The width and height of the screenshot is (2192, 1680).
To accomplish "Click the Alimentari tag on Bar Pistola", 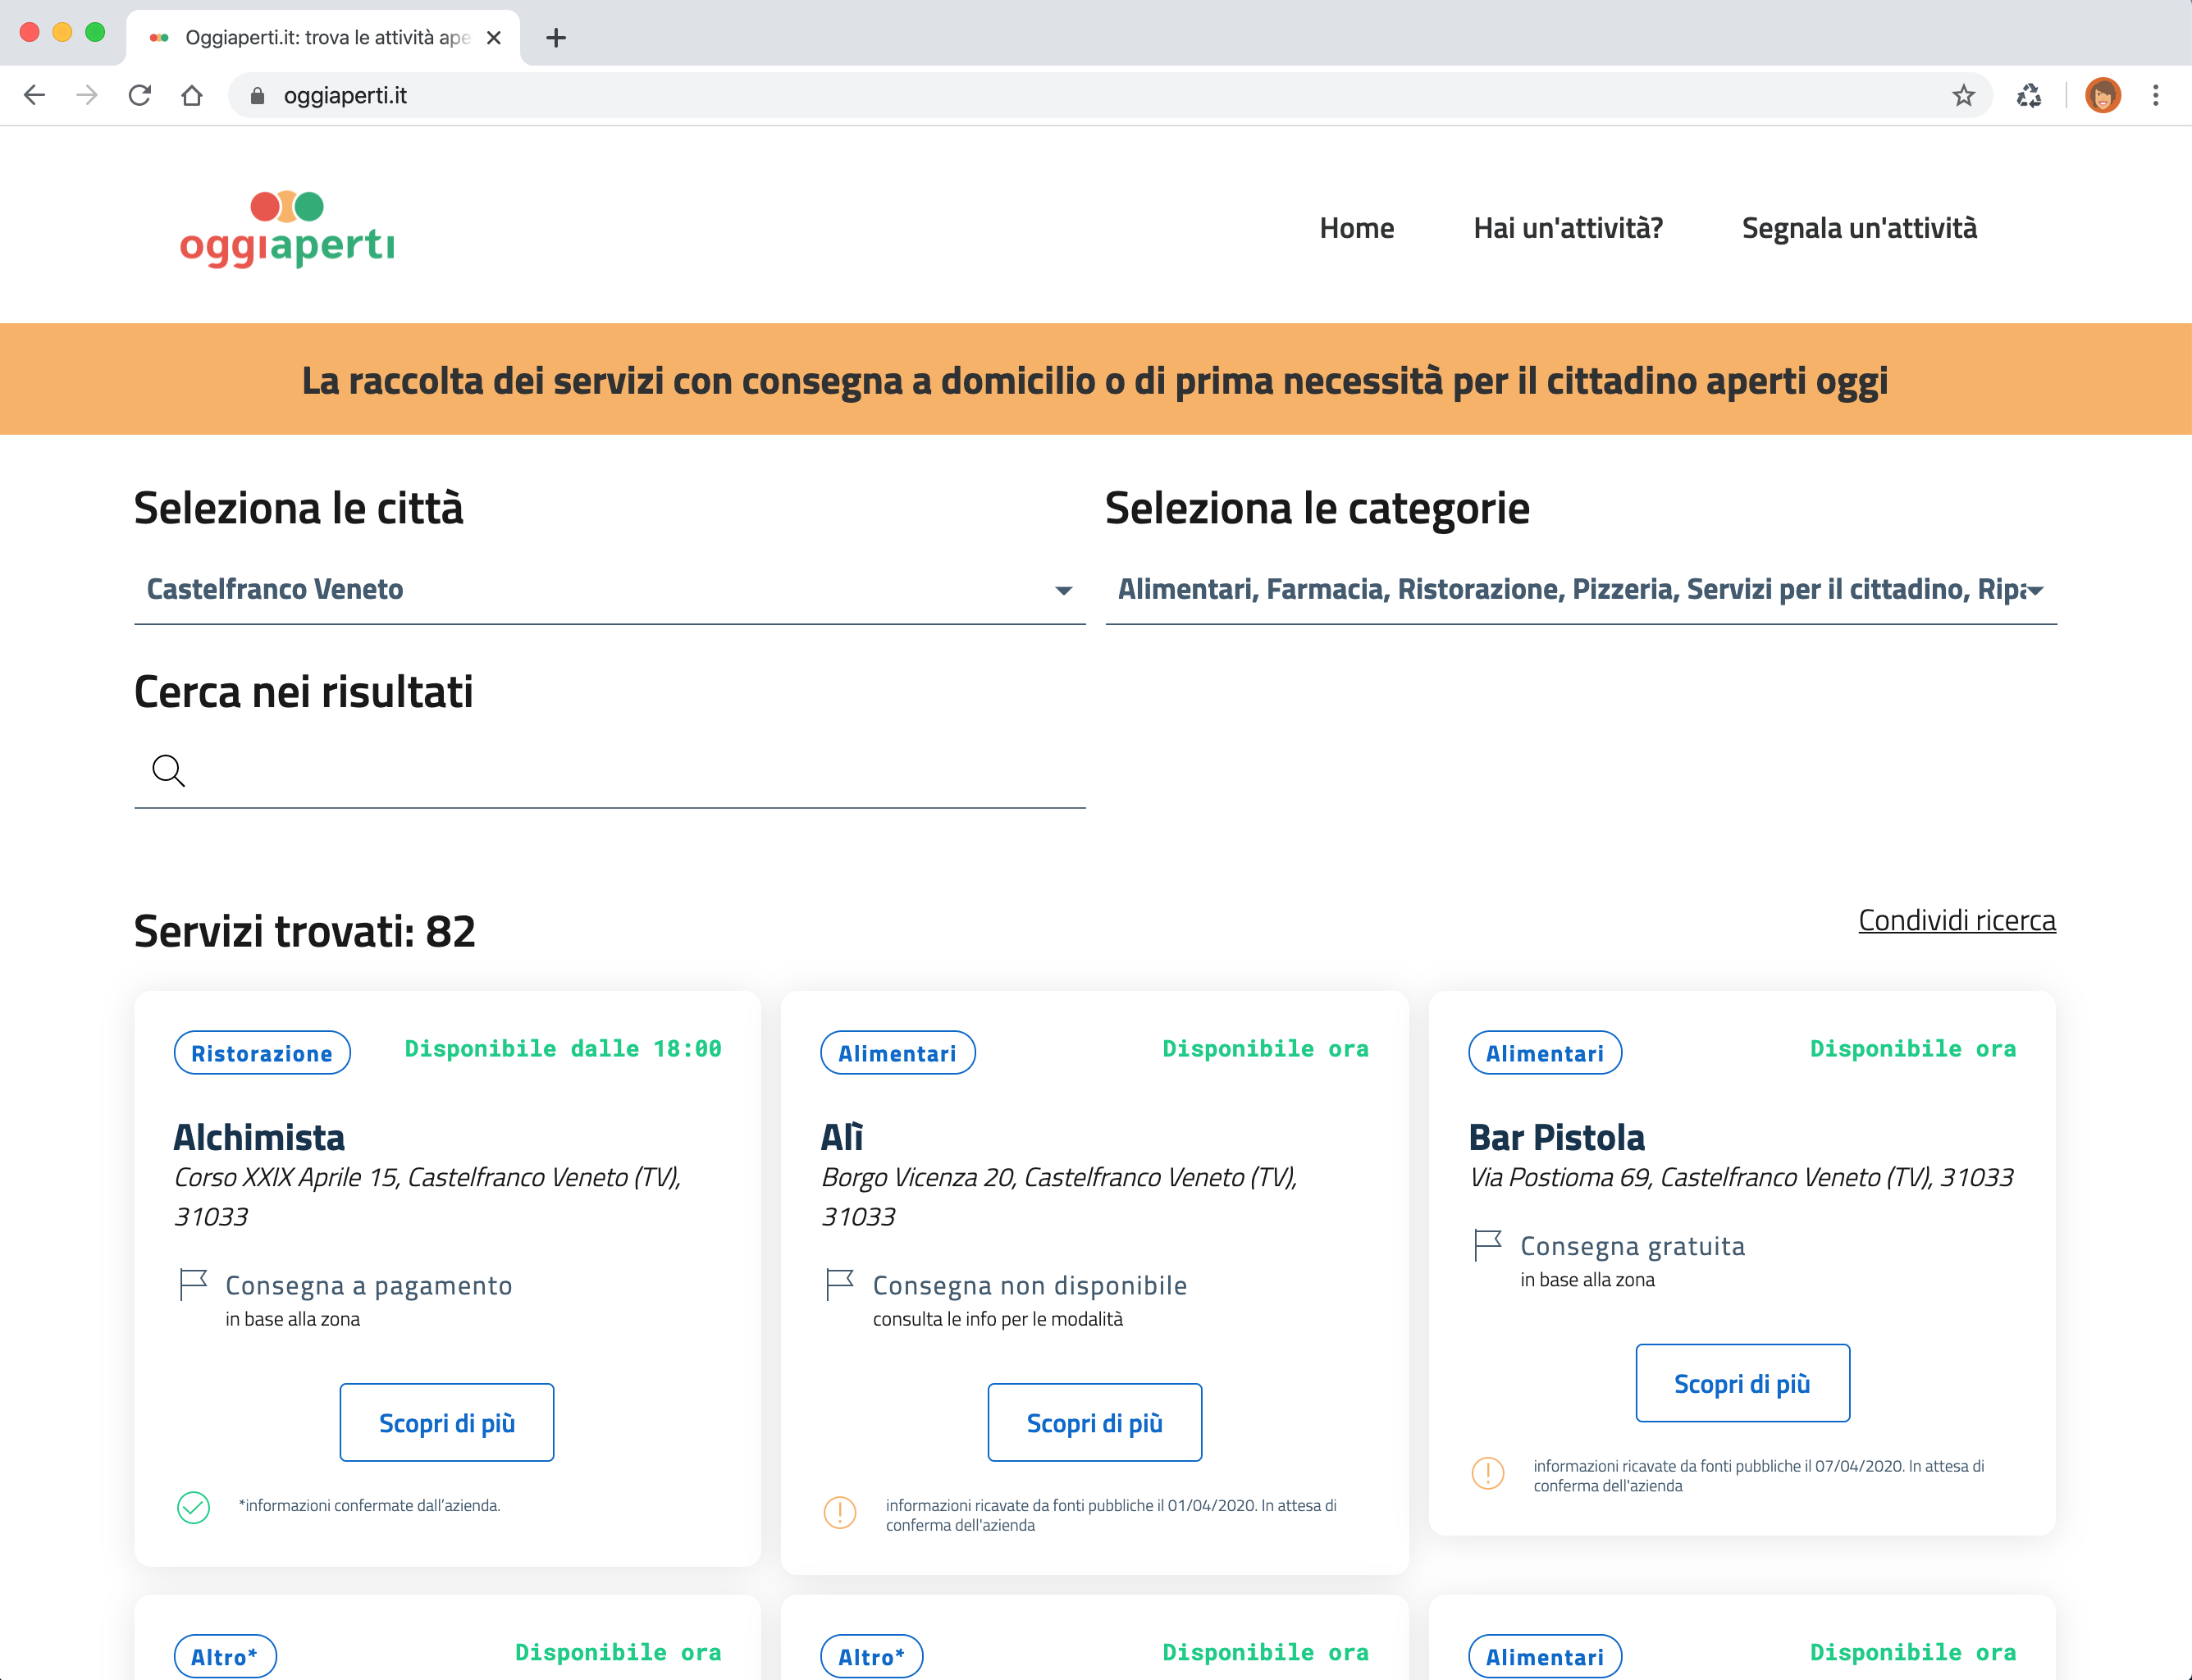I will click(1545, 1053).
